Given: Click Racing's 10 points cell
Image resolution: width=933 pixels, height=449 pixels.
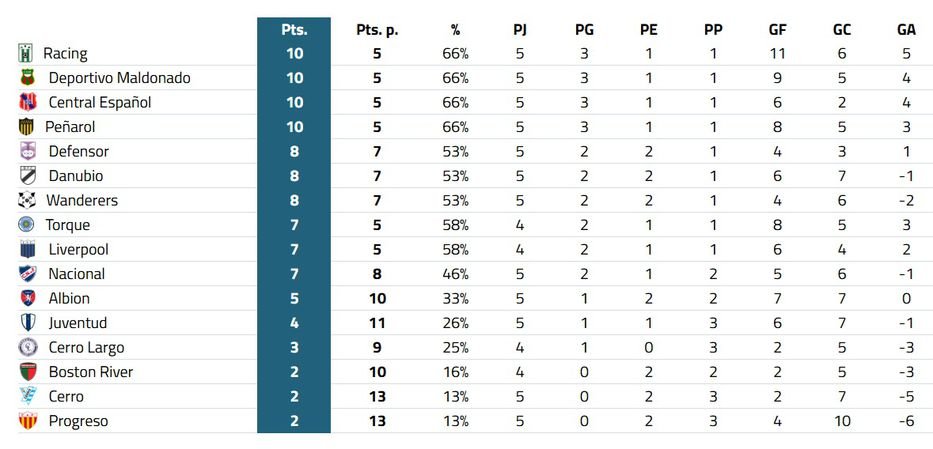Looking at the screenshot, I should tap(294, 53).
